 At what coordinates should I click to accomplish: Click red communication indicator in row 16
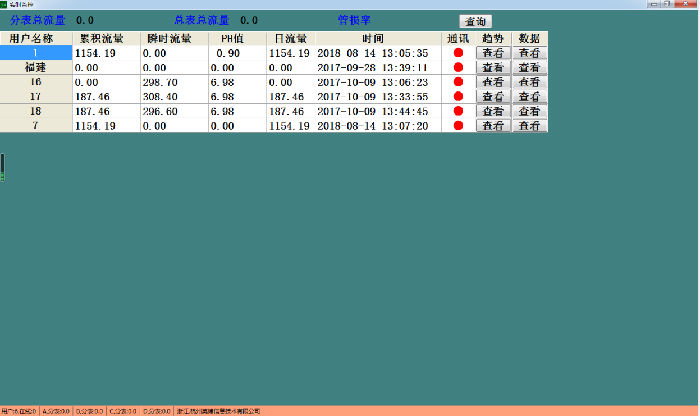pyautogui.click(x=458, y=82)
